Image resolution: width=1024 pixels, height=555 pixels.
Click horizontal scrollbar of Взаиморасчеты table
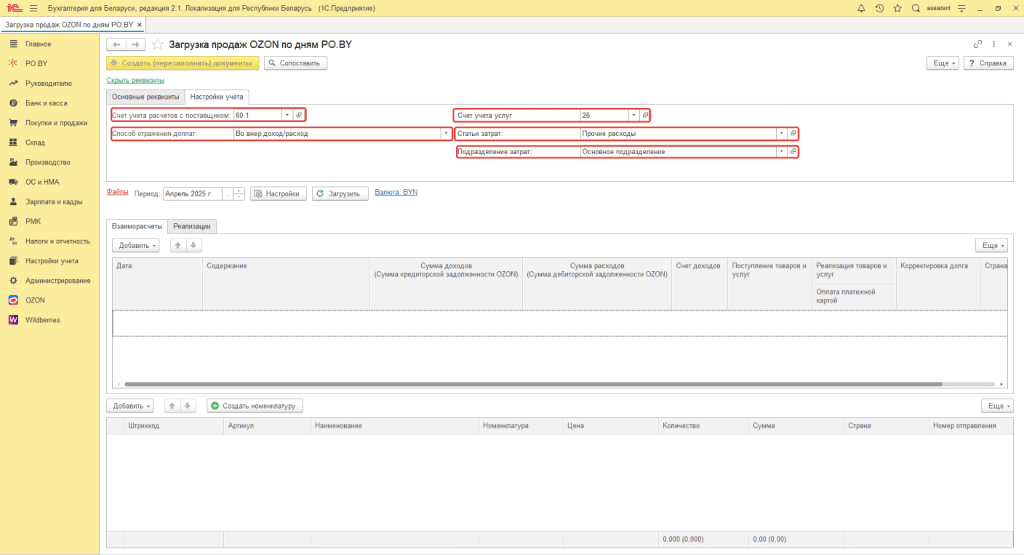tap(533, 385)
